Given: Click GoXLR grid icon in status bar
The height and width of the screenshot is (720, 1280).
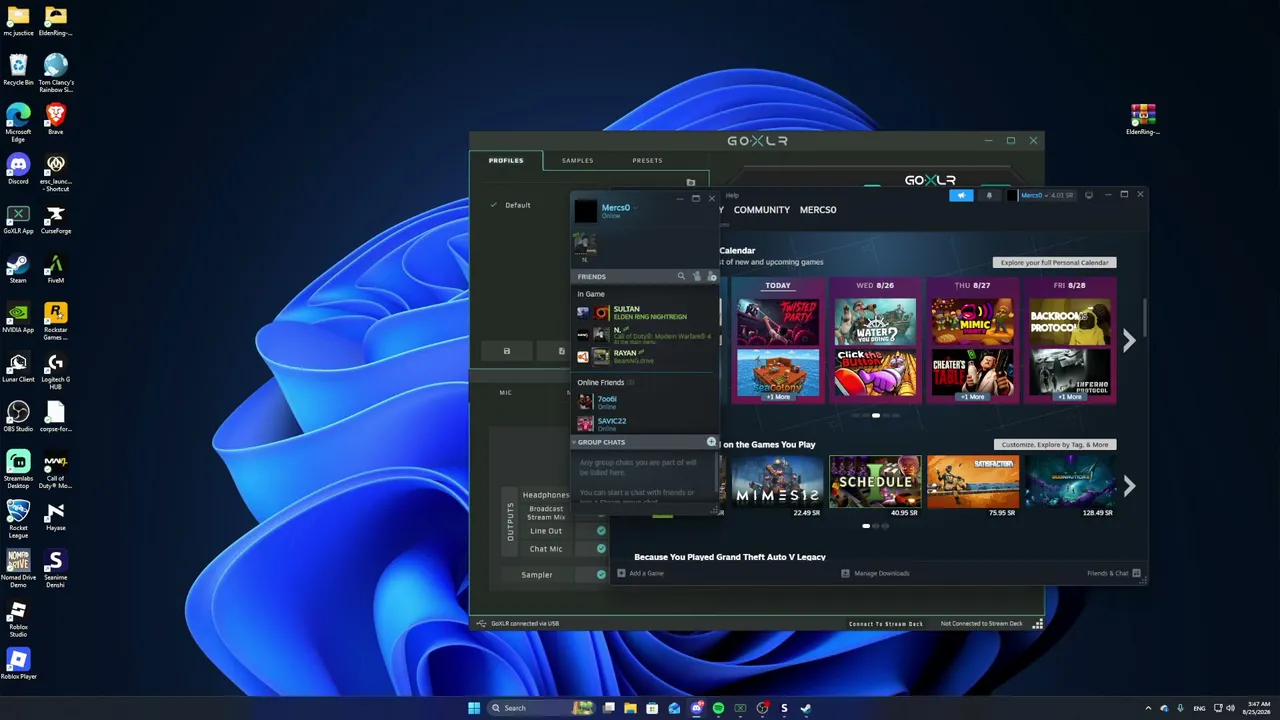Looking at the screenshot, I should coord(1037,623).
